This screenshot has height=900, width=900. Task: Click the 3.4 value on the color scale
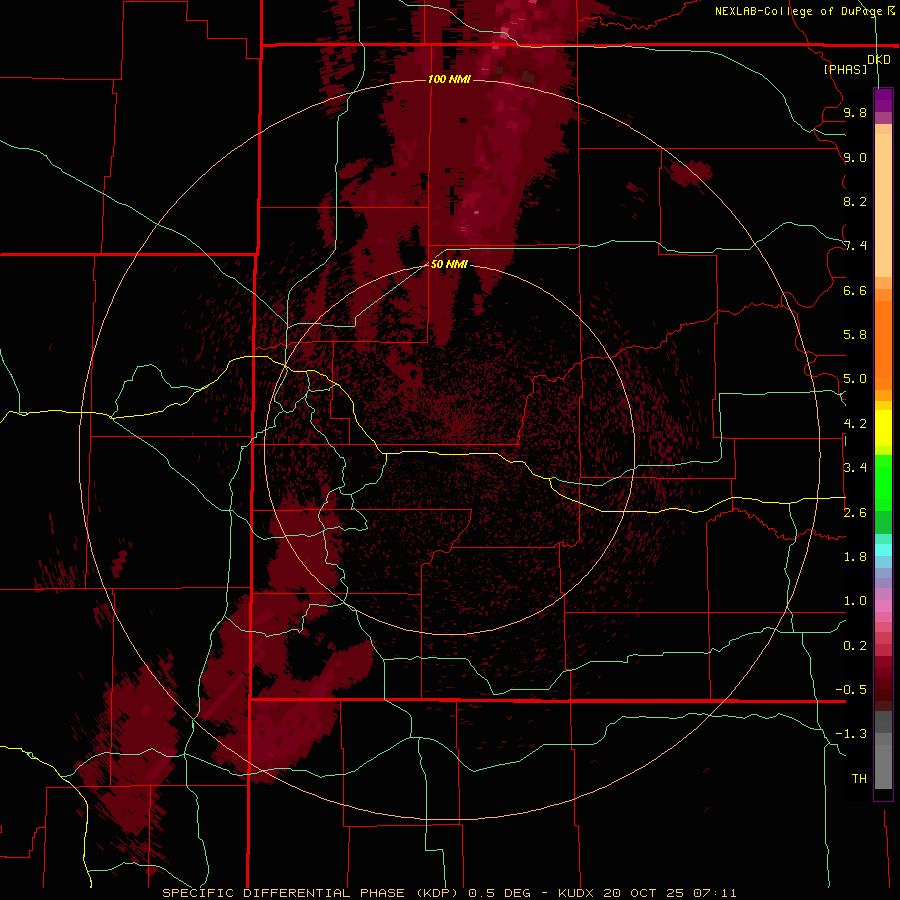[855, 468]
